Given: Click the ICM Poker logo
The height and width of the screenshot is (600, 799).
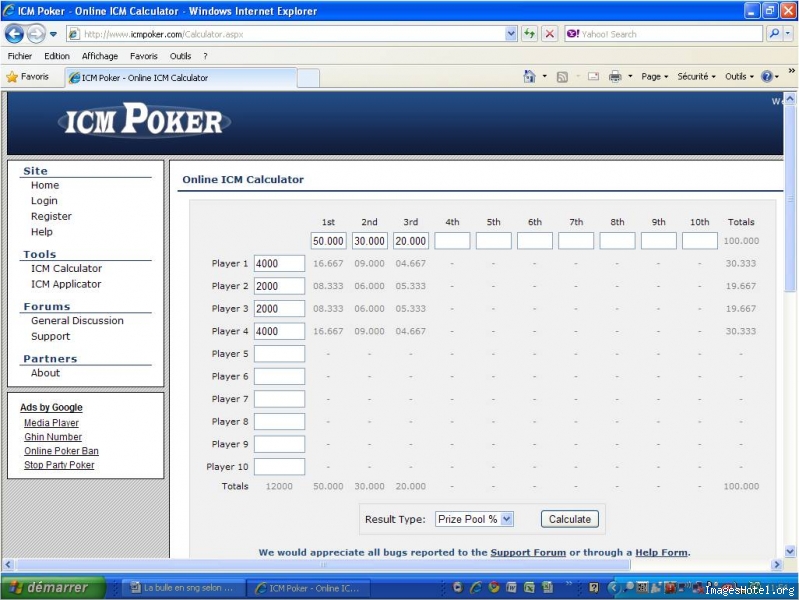Looking at the screenshot, I should (144, 120).
